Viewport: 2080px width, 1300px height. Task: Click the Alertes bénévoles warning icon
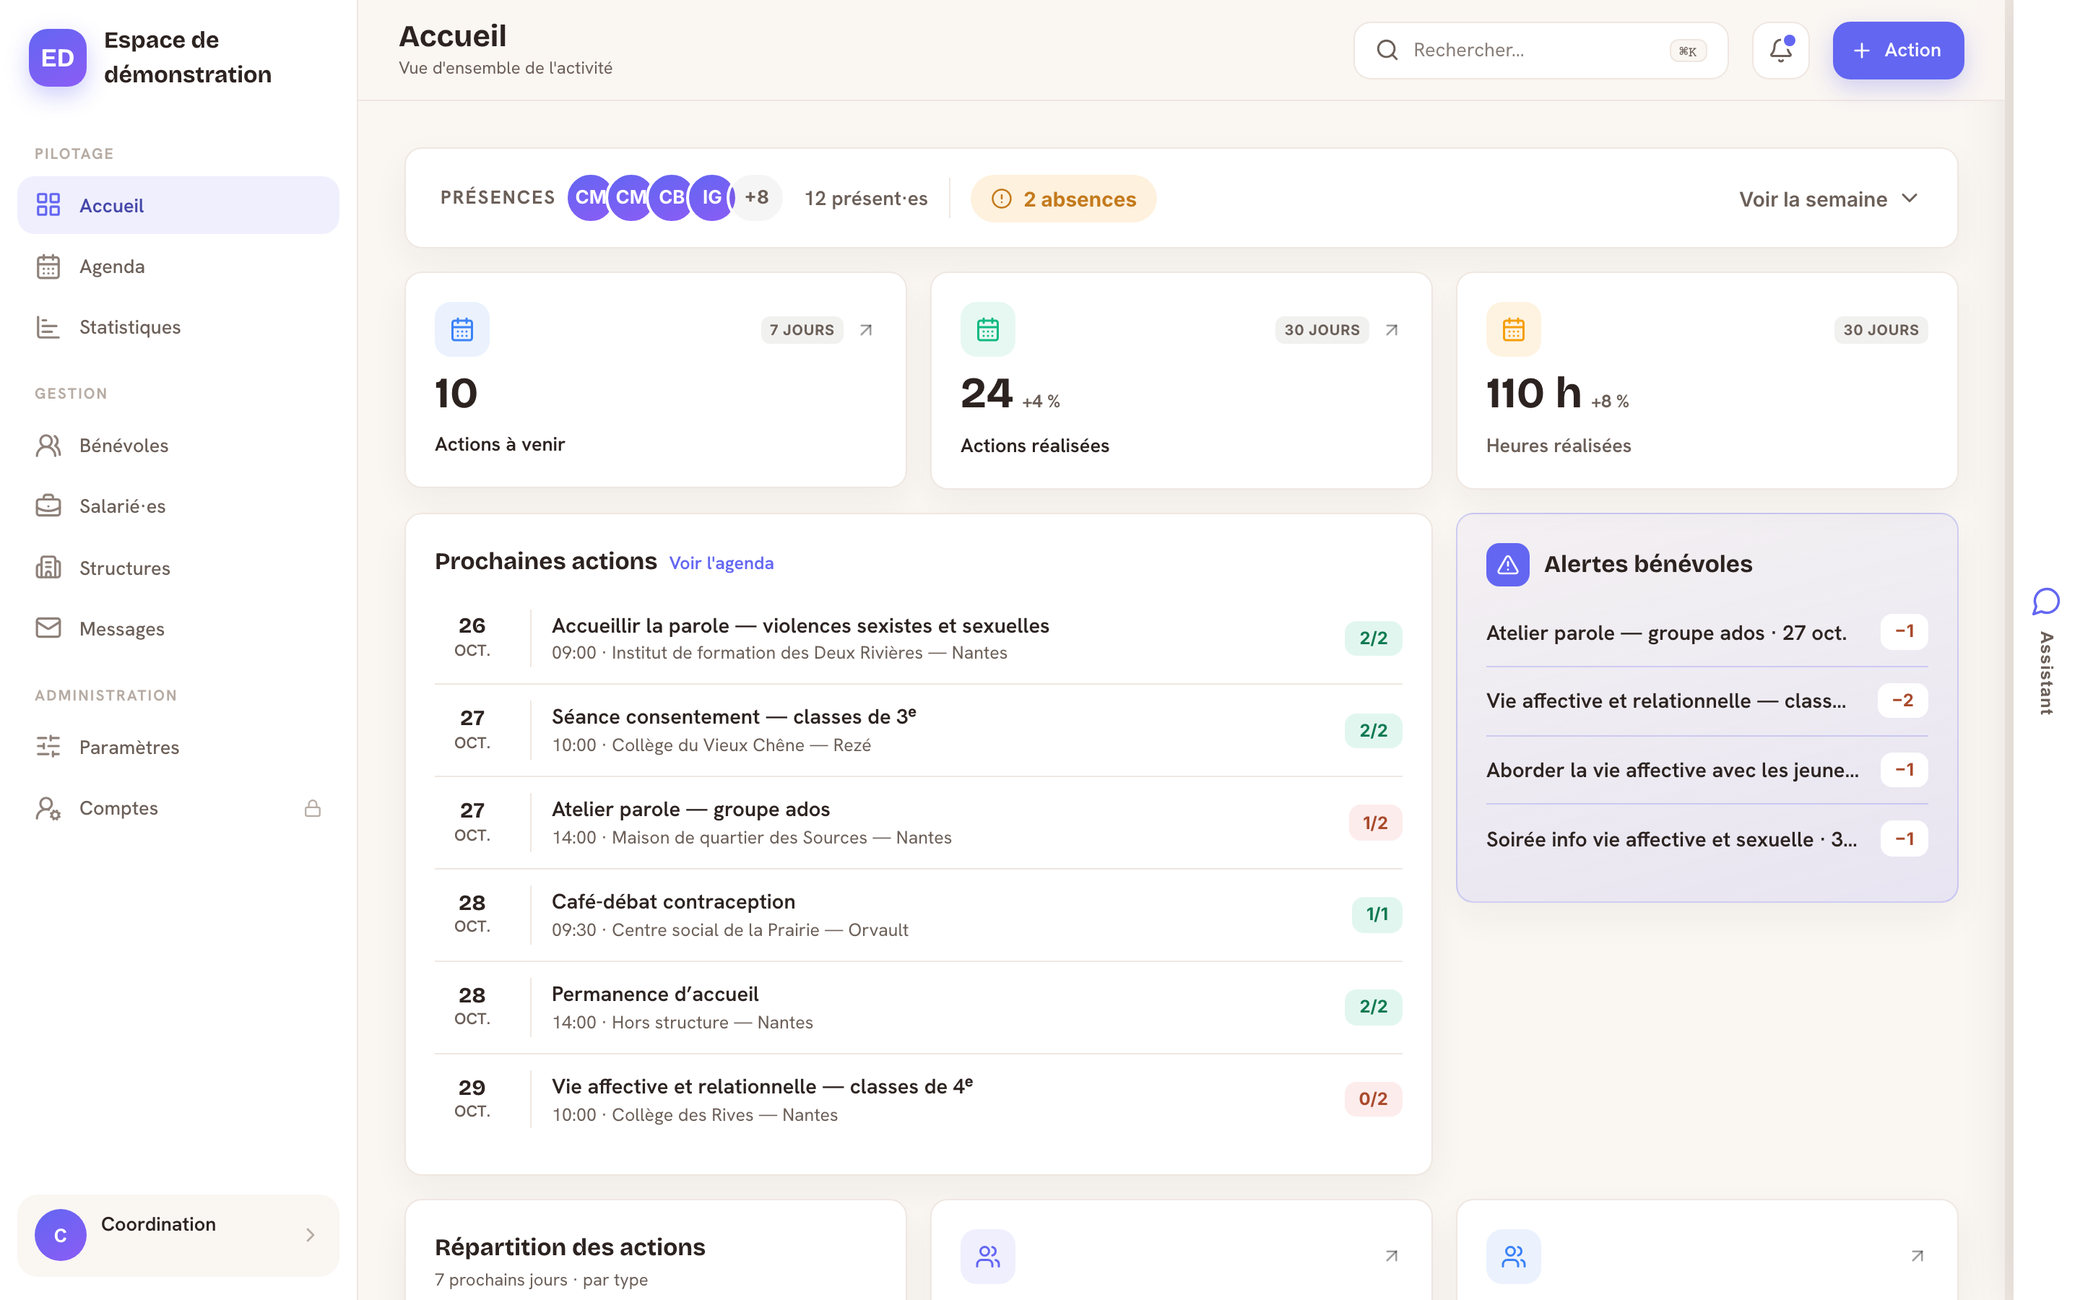pyautogui.click(x=1507, y=564)
